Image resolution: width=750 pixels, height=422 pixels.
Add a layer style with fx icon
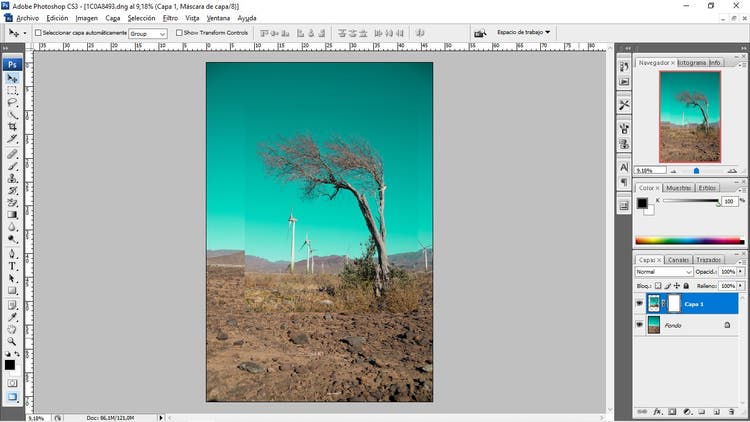(x=658, y=411)
